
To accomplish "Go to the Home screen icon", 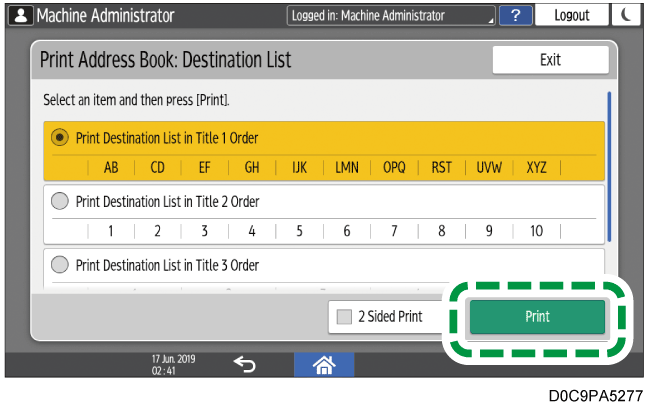I will (x=323, y=366).
